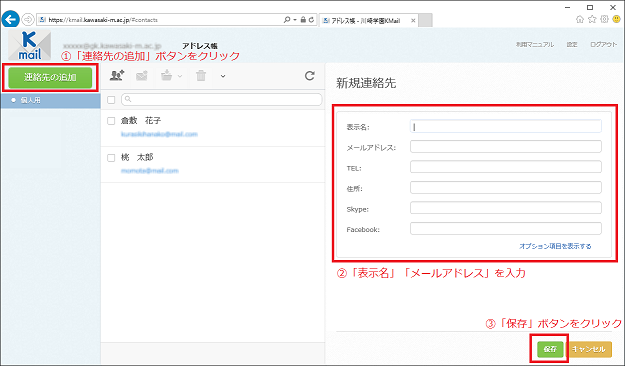The width and height of the screenshot is (625, 366).
Task: Click the green 保存 button
Action: pos(550,349)
